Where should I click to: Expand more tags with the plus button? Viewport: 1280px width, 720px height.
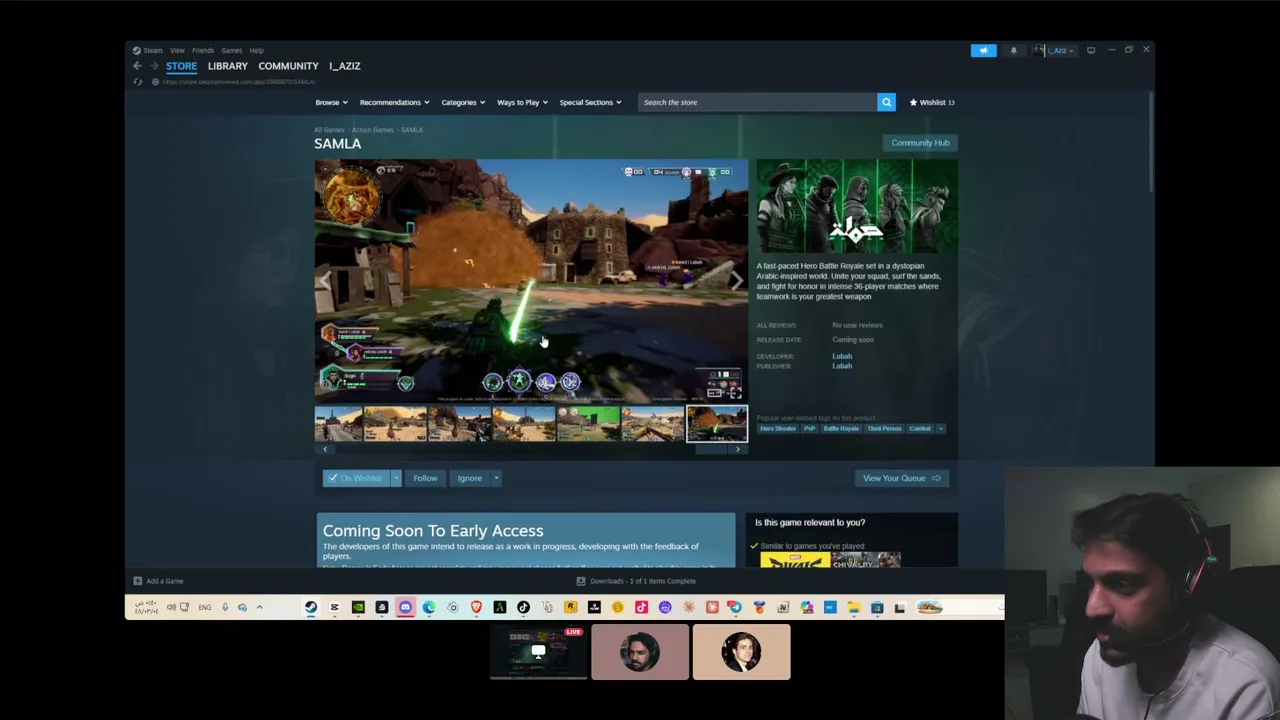(x=940, y=429)
